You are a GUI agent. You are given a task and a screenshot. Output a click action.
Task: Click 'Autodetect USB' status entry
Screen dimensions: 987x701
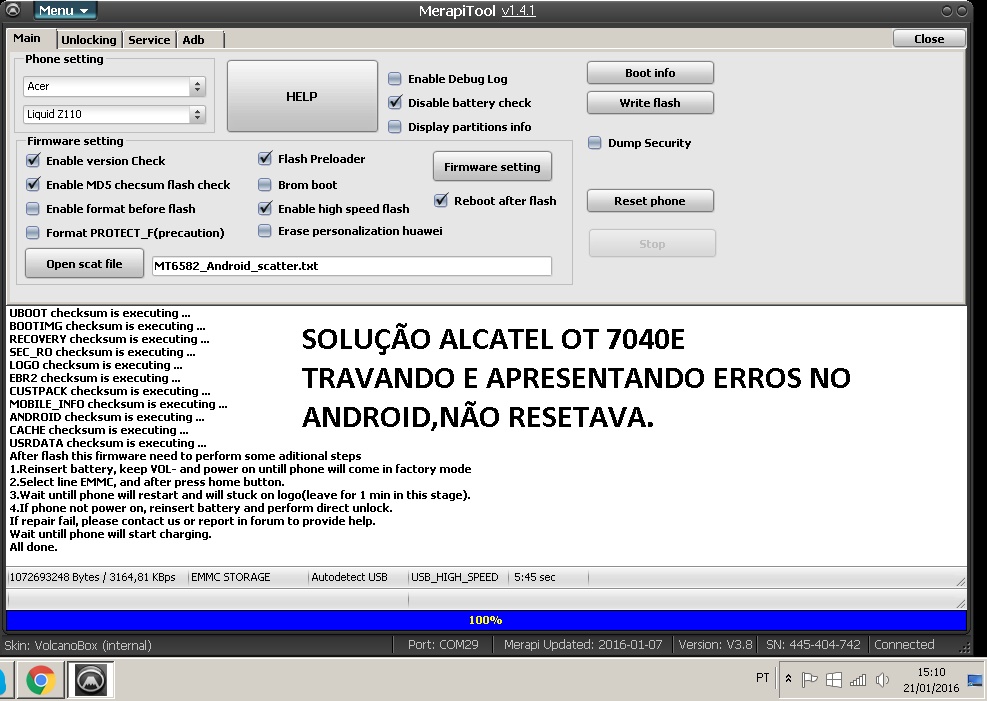tap(349, 577)
